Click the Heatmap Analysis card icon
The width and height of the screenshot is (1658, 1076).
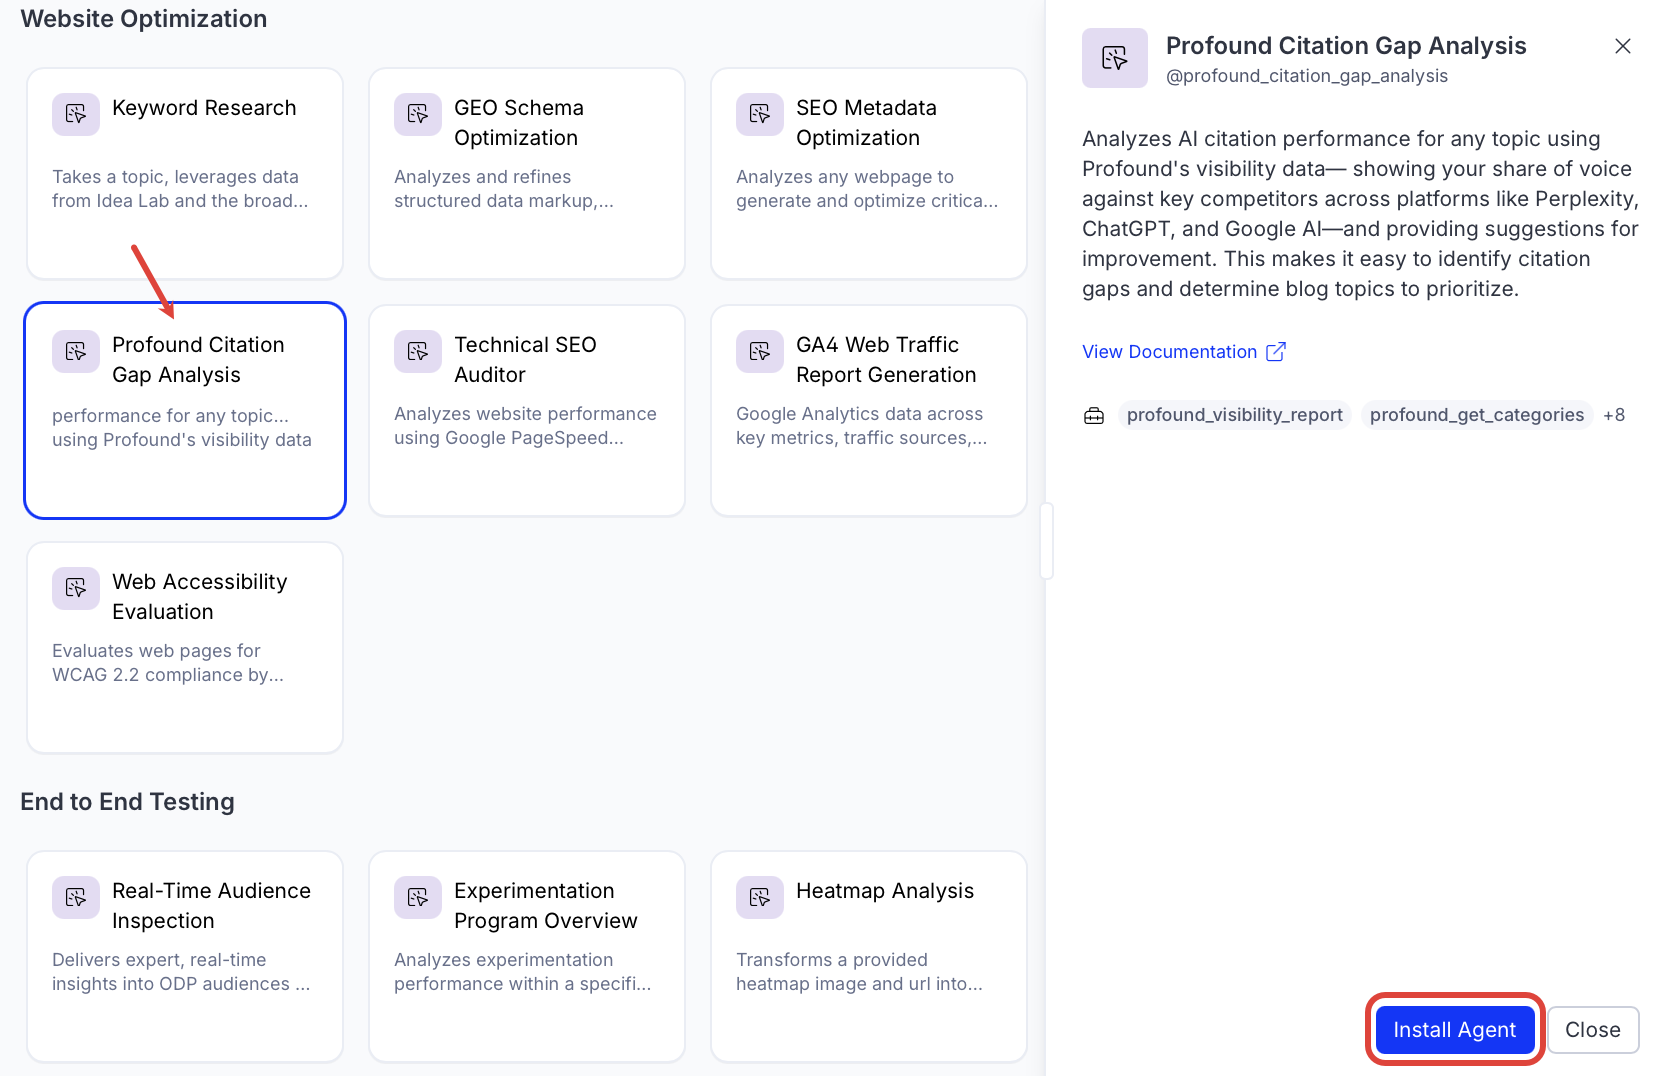[760, 897]
